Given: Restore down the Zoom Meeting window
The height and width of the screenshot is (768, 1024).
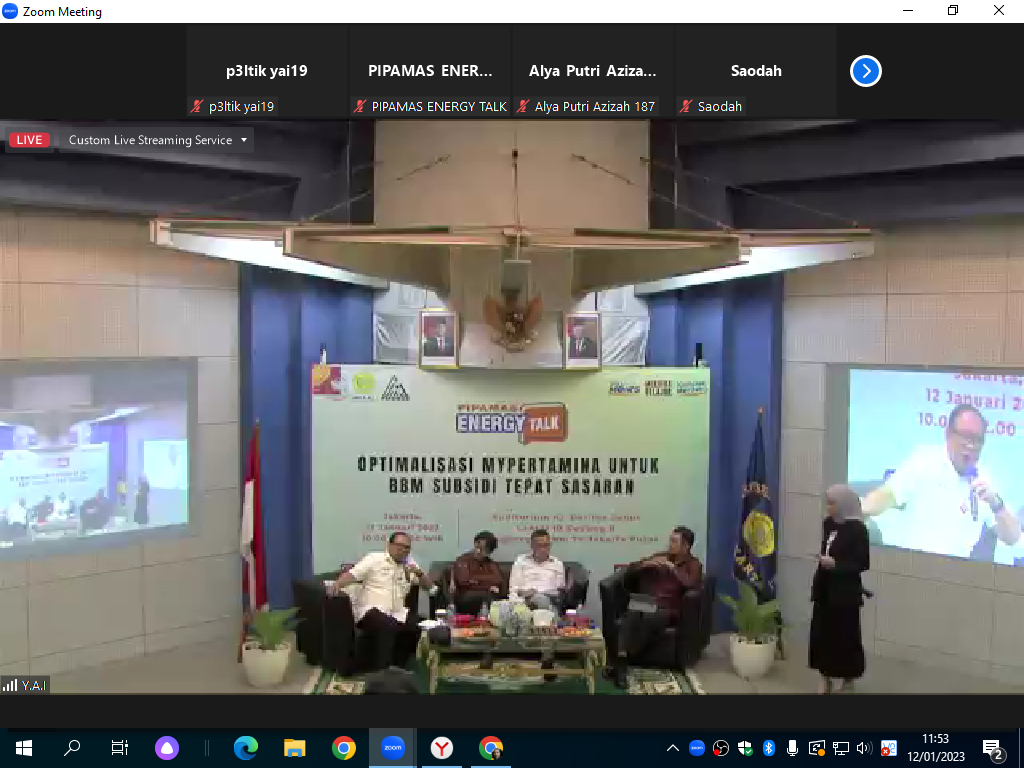Looking at the screenshot, I should (953, 11).
